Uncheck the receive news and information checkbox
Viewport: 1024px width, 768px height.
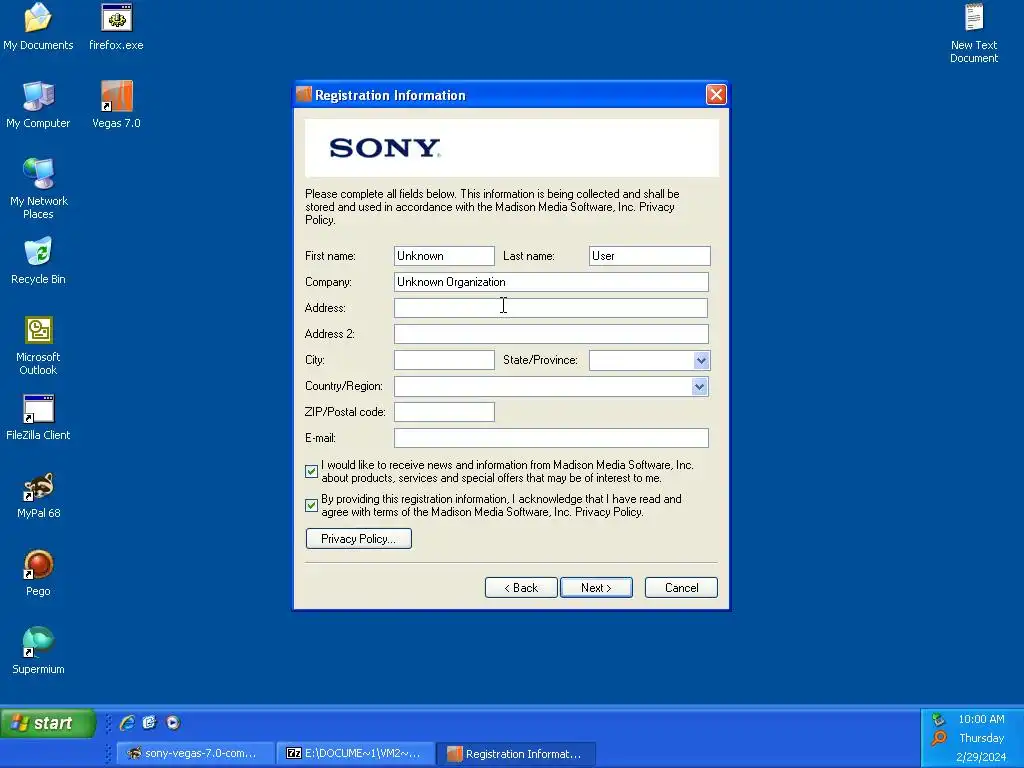312,472
